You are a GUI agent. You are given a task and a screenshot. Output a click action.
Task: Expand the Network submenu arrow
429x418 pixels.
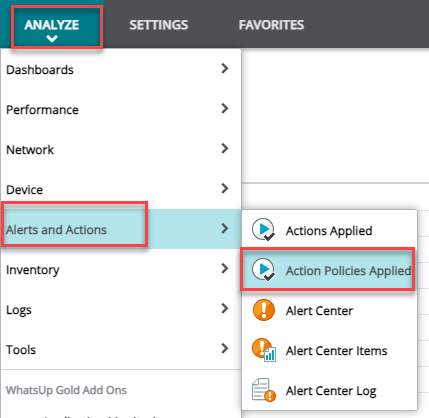click(x=225, y=148)
